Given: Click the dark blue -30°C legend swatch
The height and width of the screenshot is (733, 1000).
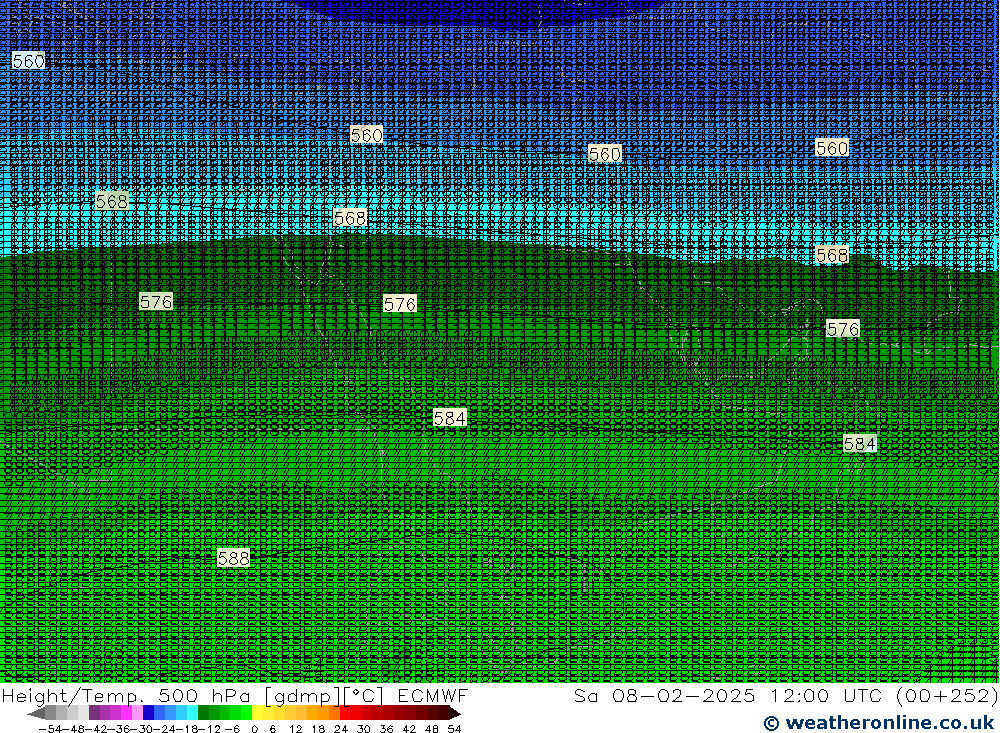Looking at the screenshot, I should [149, 713].
